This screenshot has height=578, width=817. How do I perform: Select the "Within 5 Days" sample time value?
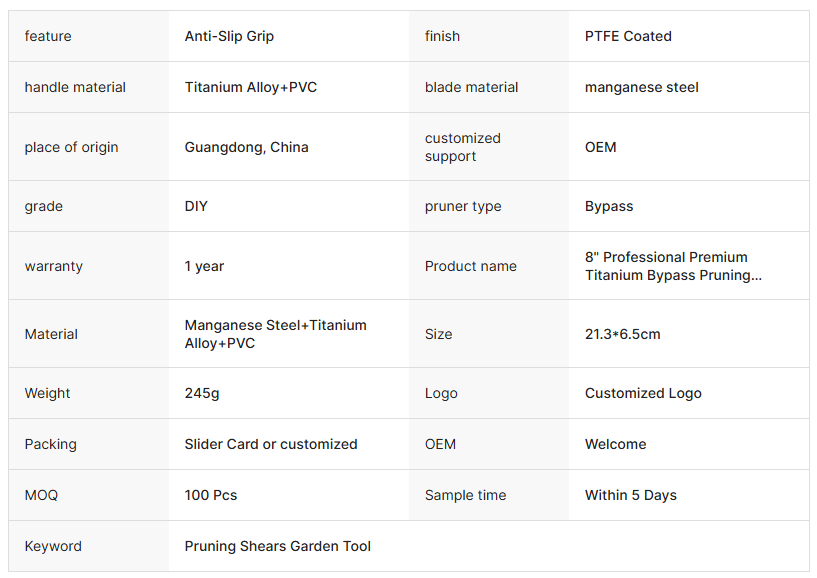point(631,495)
